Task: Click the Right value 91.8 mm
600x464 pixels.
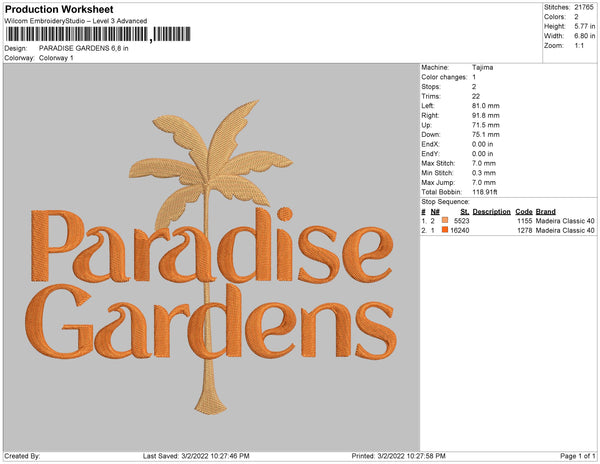Action: [x=486, y=116]
